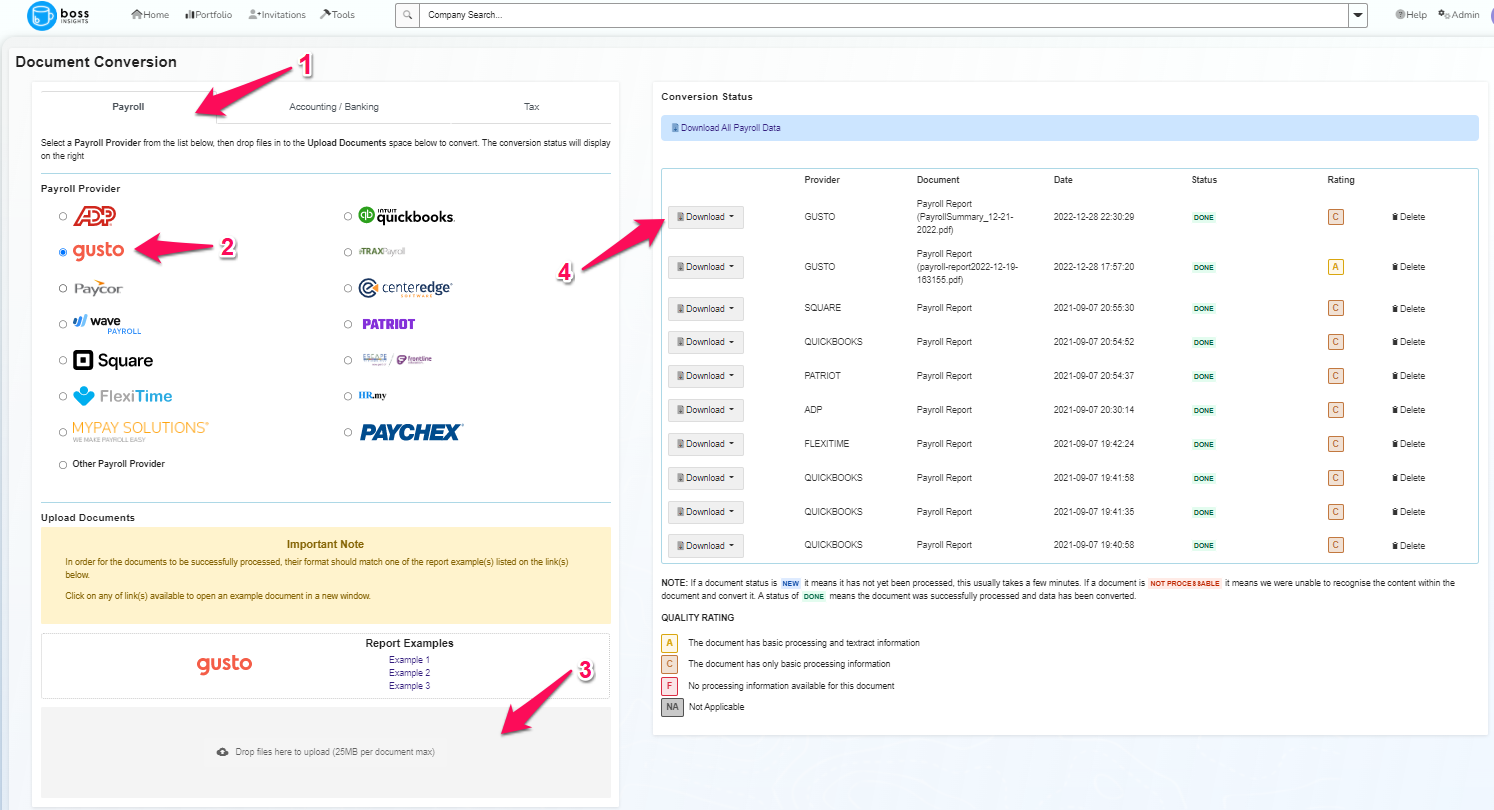
Task: Open the Portfolio menu item
Action: pos(208,15)
